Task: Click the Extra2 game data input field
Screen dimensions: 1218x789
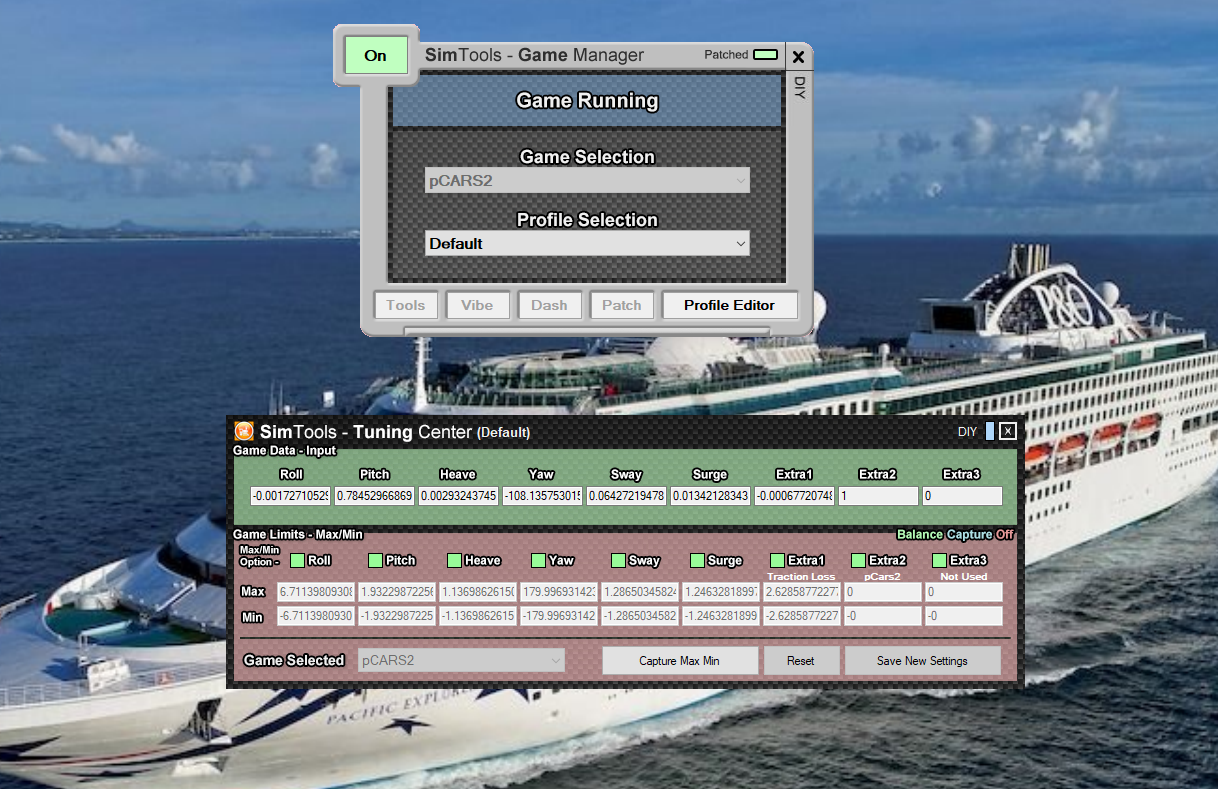Action: [x=878, y=496]
